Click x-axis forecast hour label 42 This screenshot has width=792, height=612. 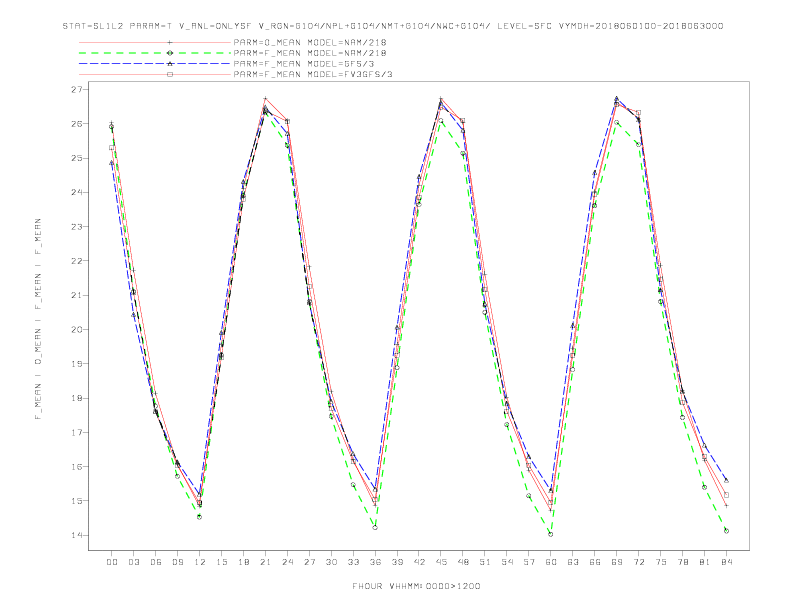tap(419, 562)
